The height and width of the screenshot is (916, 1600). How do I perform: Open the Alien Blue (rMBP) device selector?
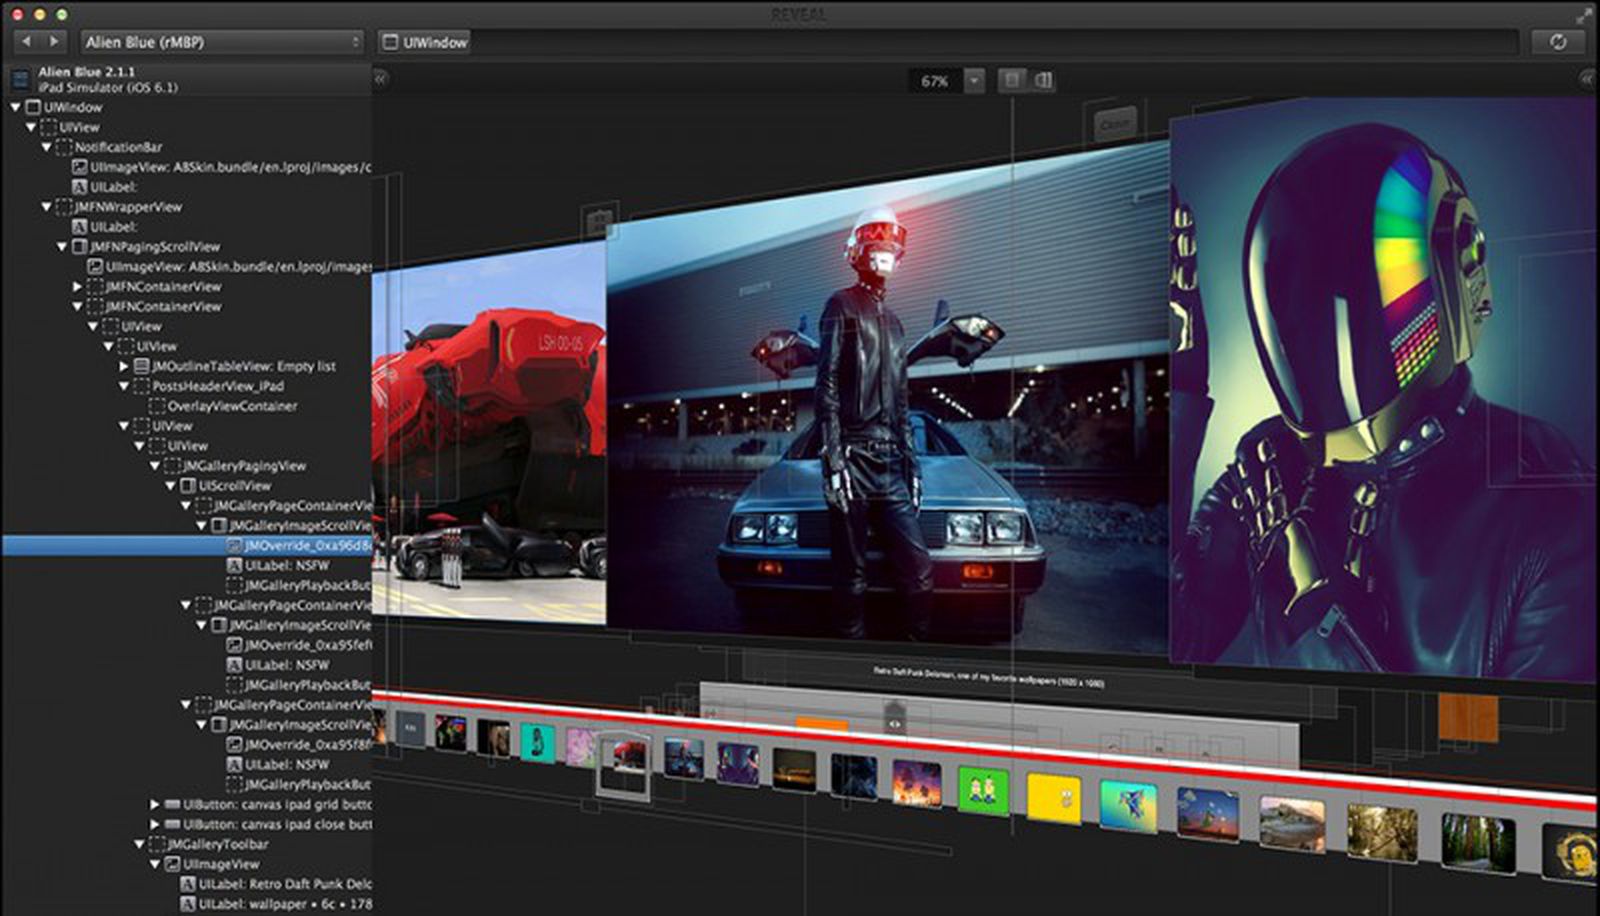[x=220, y=43]
